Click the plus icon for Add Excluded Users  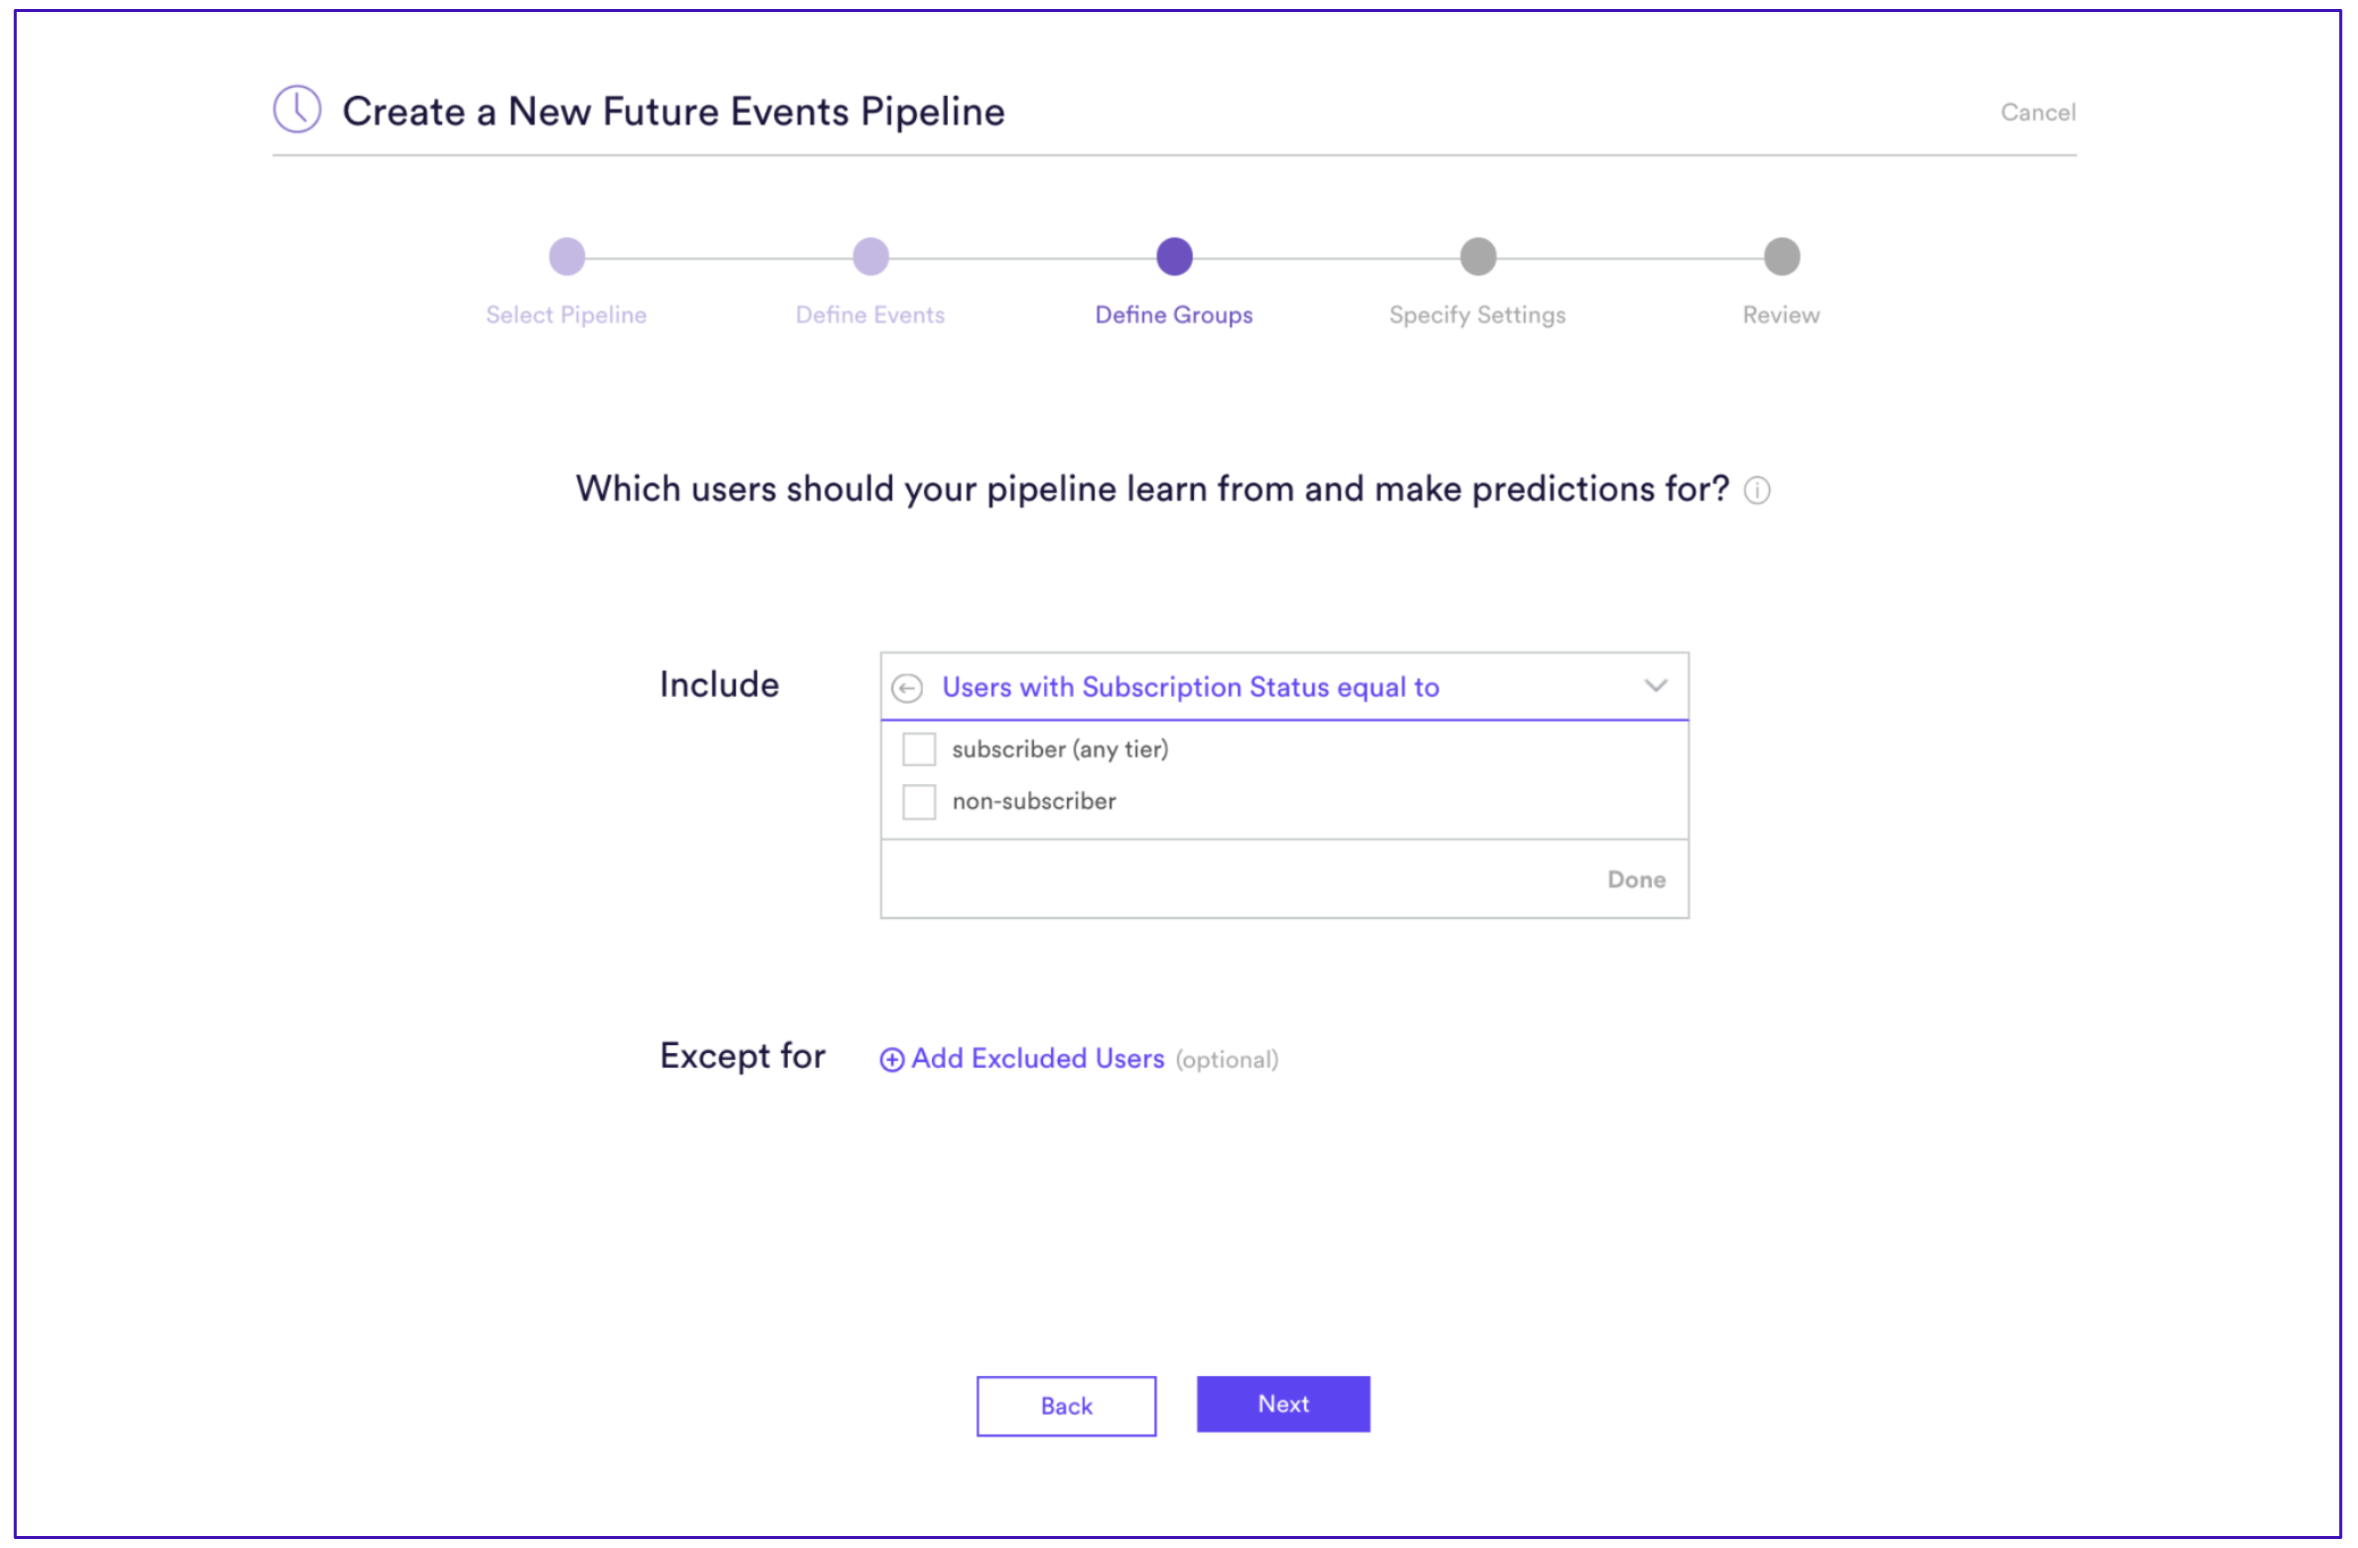[891, 1059]
